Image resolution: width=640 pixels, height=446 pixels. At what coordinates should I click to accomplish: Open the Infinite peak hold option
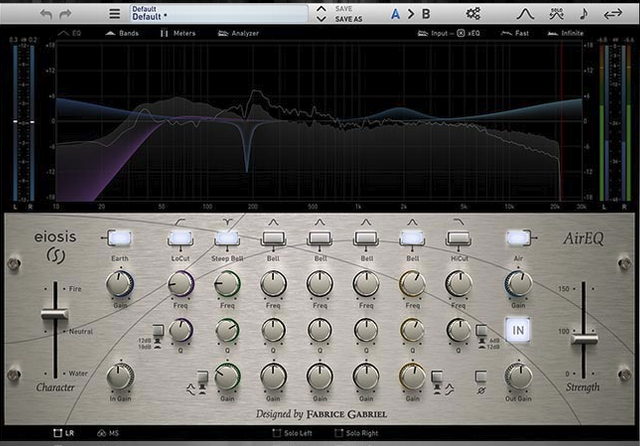click(x=565, y=33)
